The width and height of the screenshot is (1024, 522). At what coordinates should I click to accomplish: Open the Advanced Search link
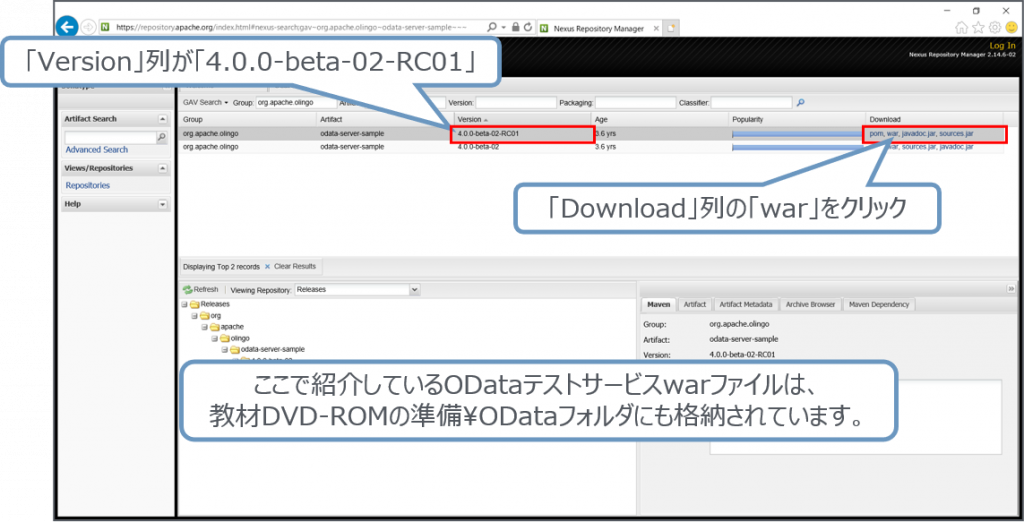click(x=96, y=150)
